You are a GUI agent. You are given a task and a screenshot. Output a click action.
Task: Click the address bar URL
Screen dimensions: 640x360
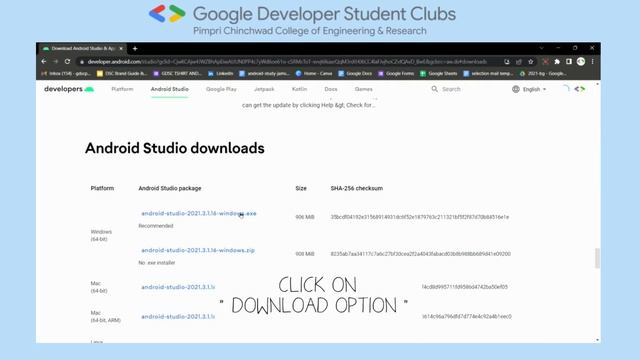[x=287, y=62]
